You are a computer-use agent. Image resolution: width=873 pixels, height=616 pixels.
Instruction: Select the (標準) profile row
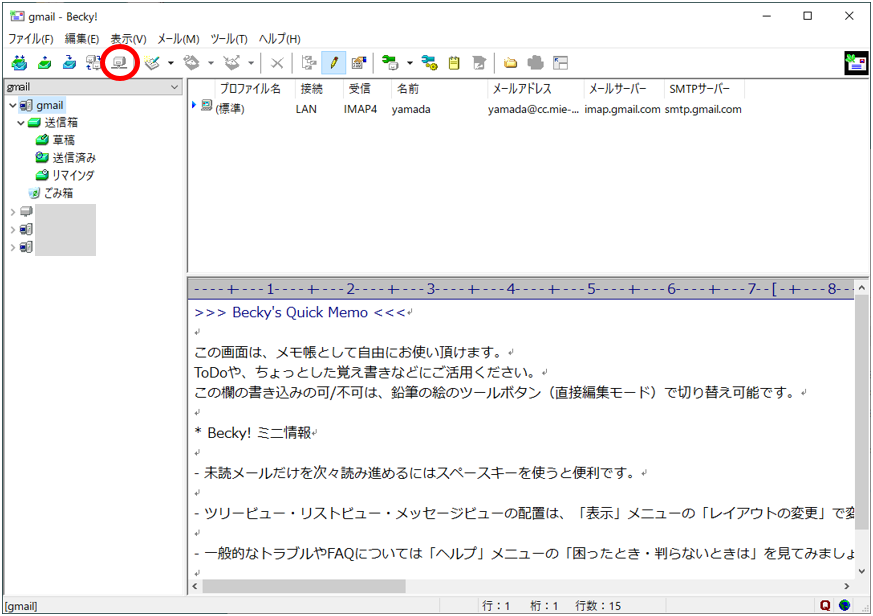pyautogui.click(x=468, y=109)
